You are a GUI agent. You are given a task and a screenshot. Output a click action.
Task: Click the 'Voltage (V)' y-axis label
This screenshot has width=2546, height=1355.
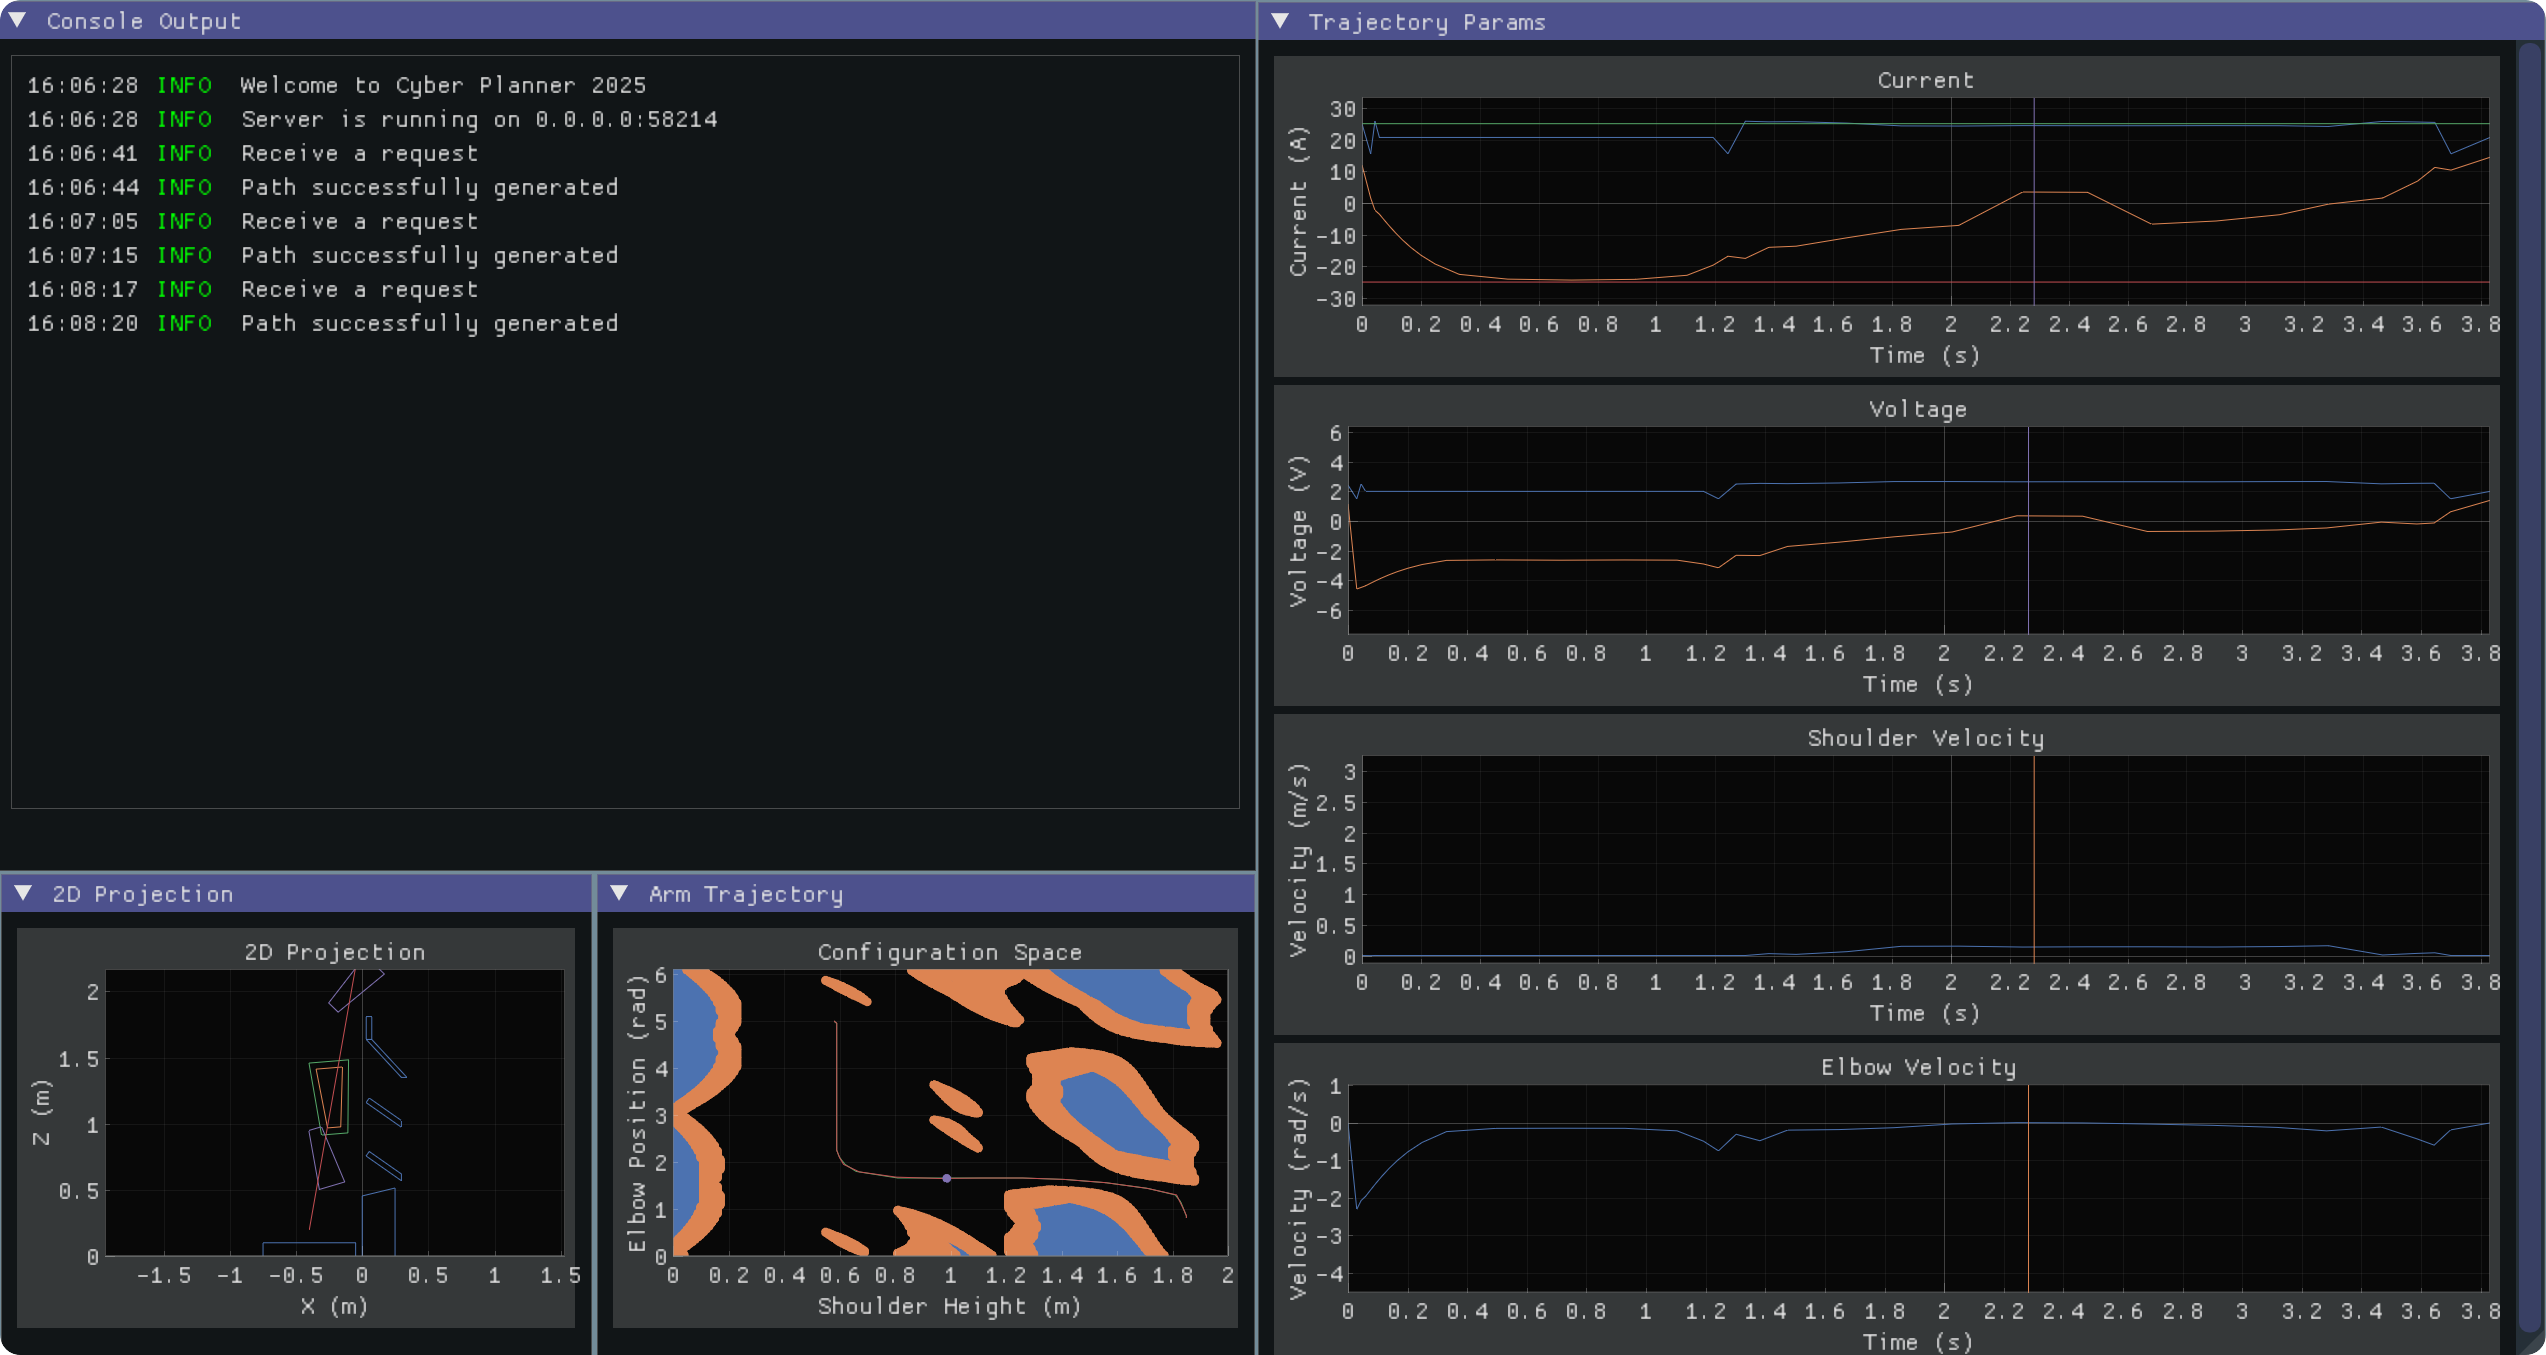click(x=1297, y=530)
